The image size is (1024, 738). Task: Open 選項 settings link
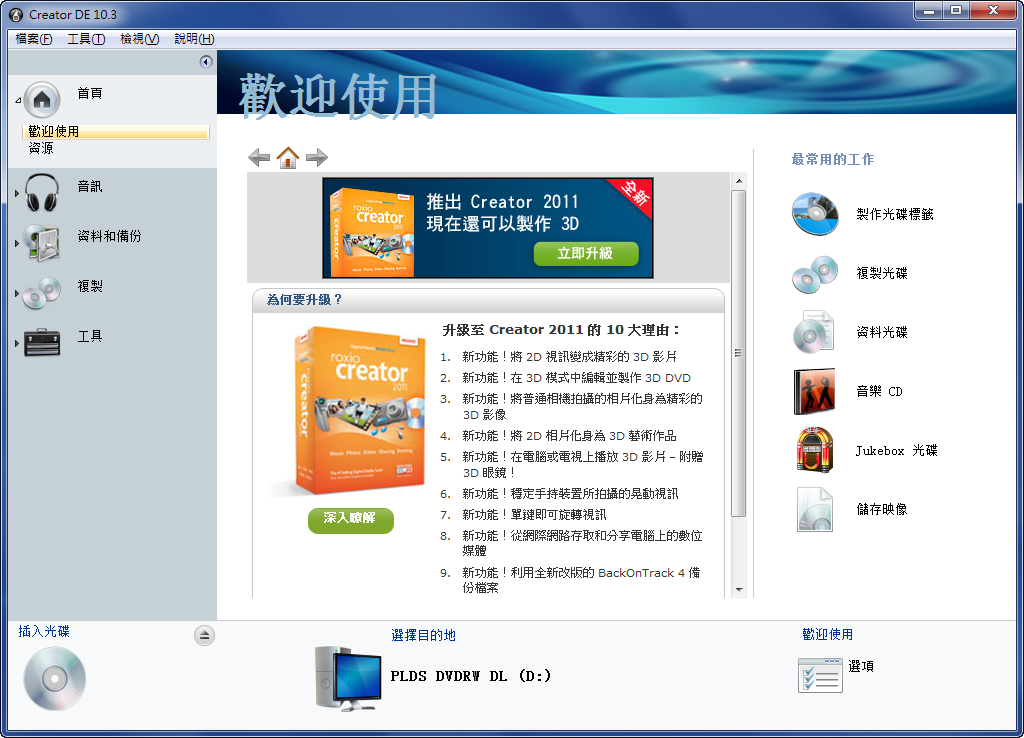pos(861,667)
